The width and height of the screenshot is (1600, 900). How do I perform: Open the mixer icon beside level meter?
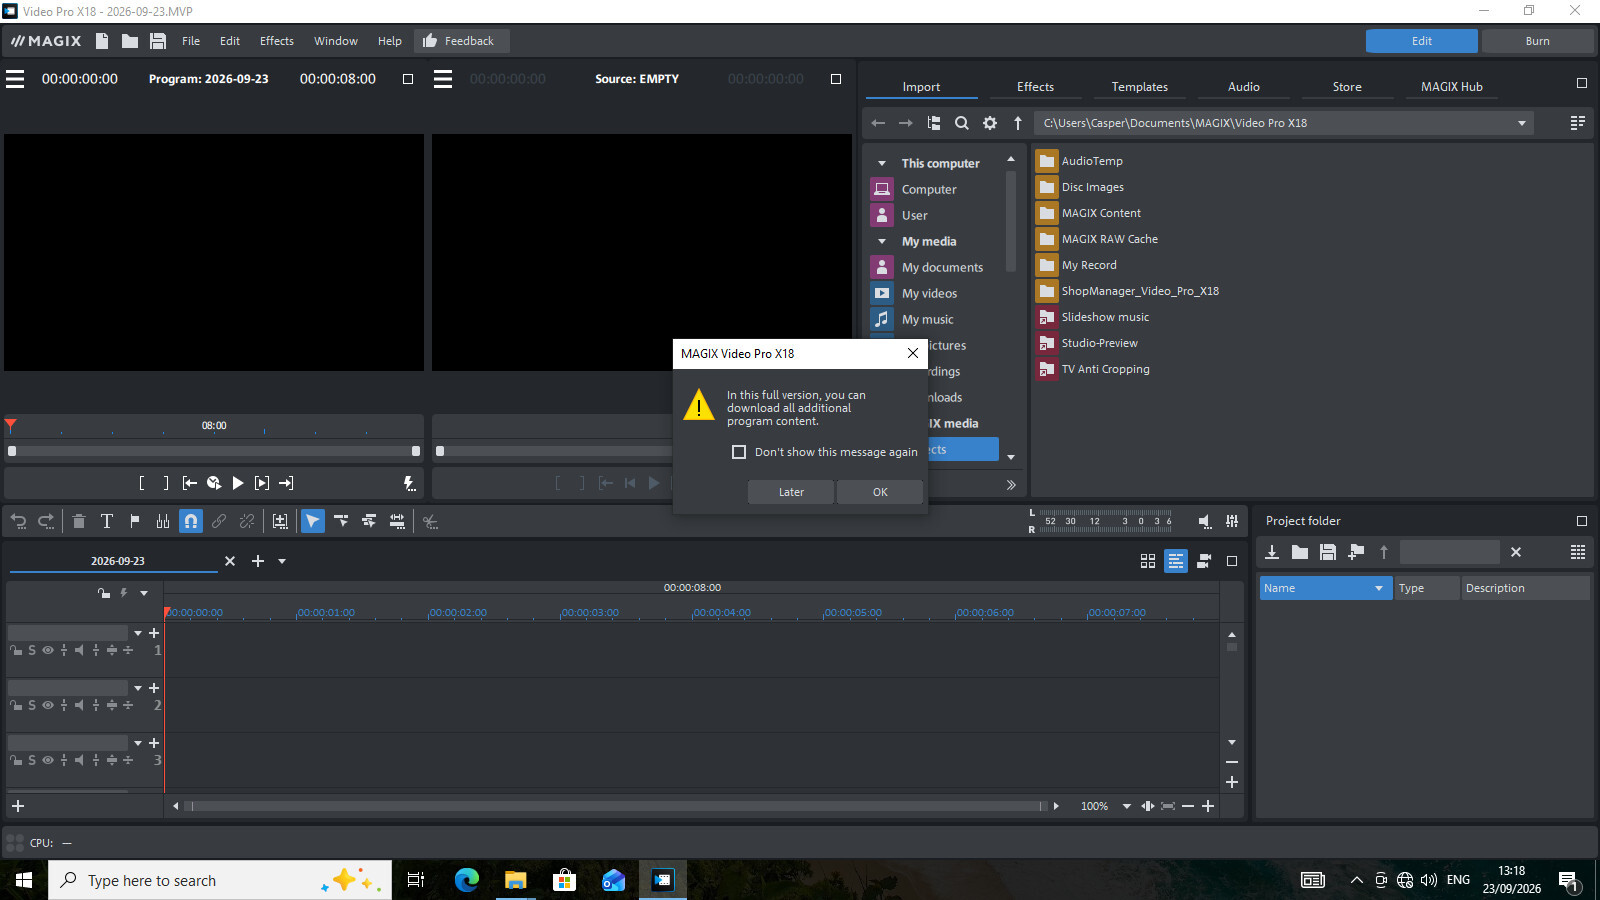(1232, 521)
